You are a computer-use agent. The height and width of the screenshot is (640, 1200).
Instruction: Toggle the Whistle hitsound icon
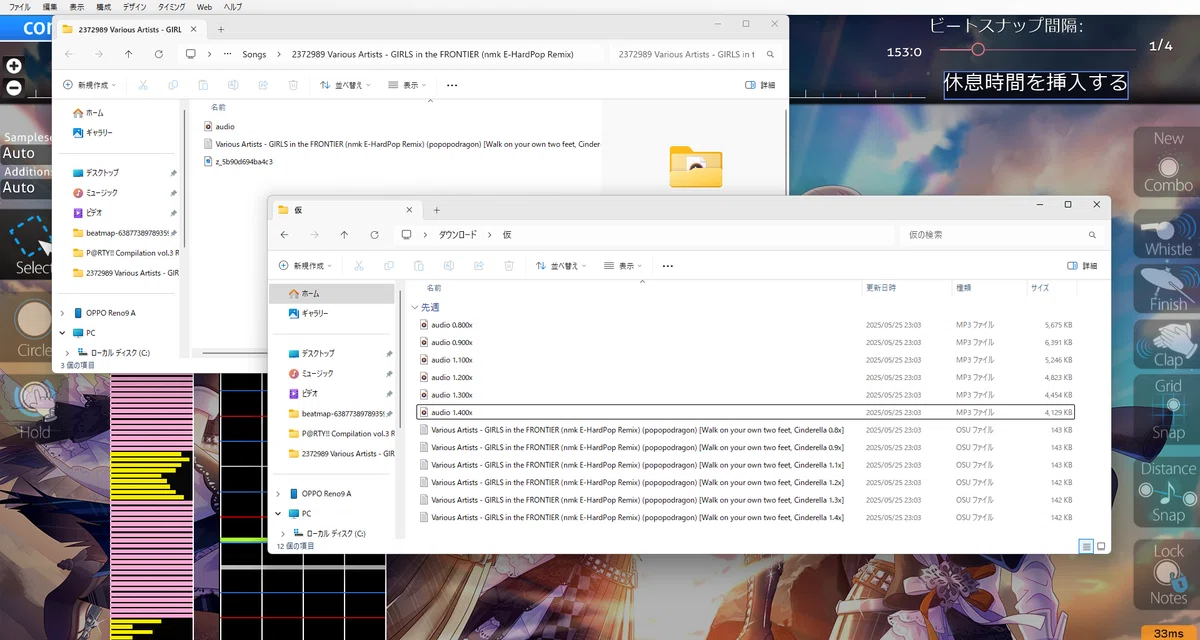[x=1167, y=237]
